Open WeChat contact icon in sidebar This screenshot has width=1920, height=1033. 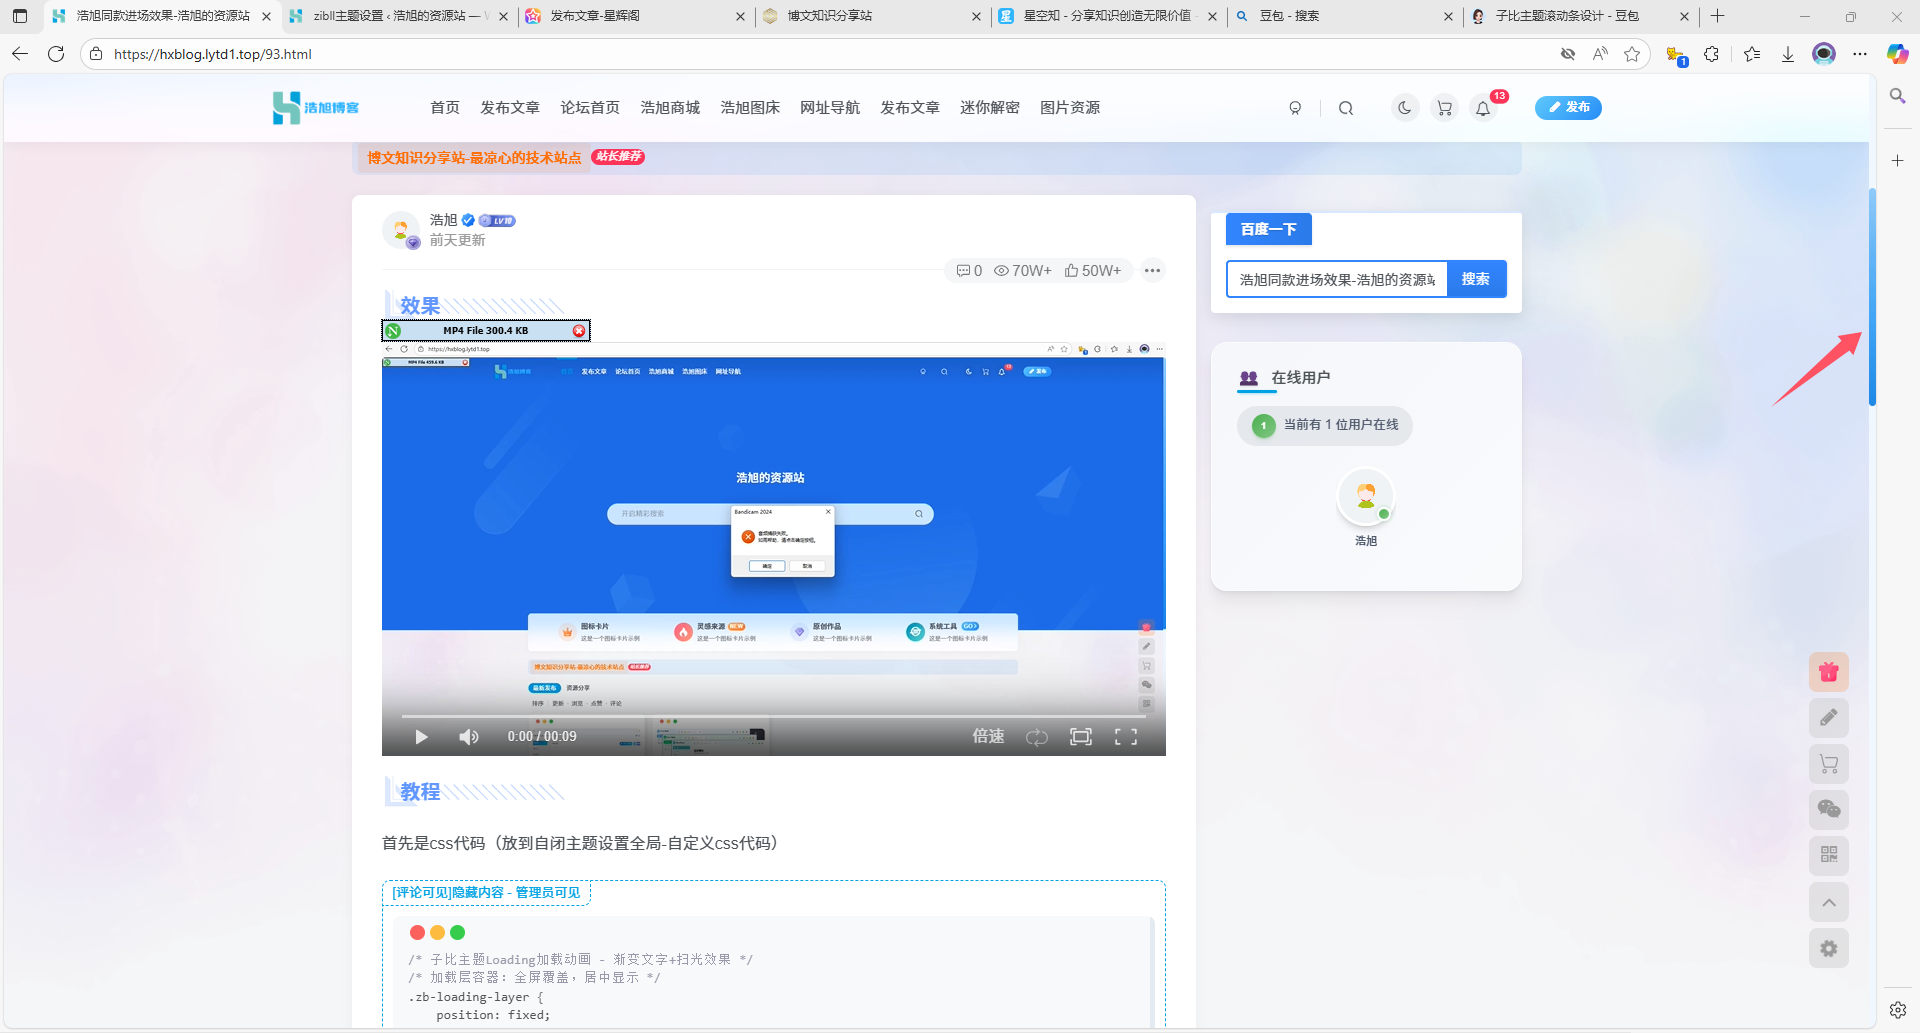point(1829,809)
